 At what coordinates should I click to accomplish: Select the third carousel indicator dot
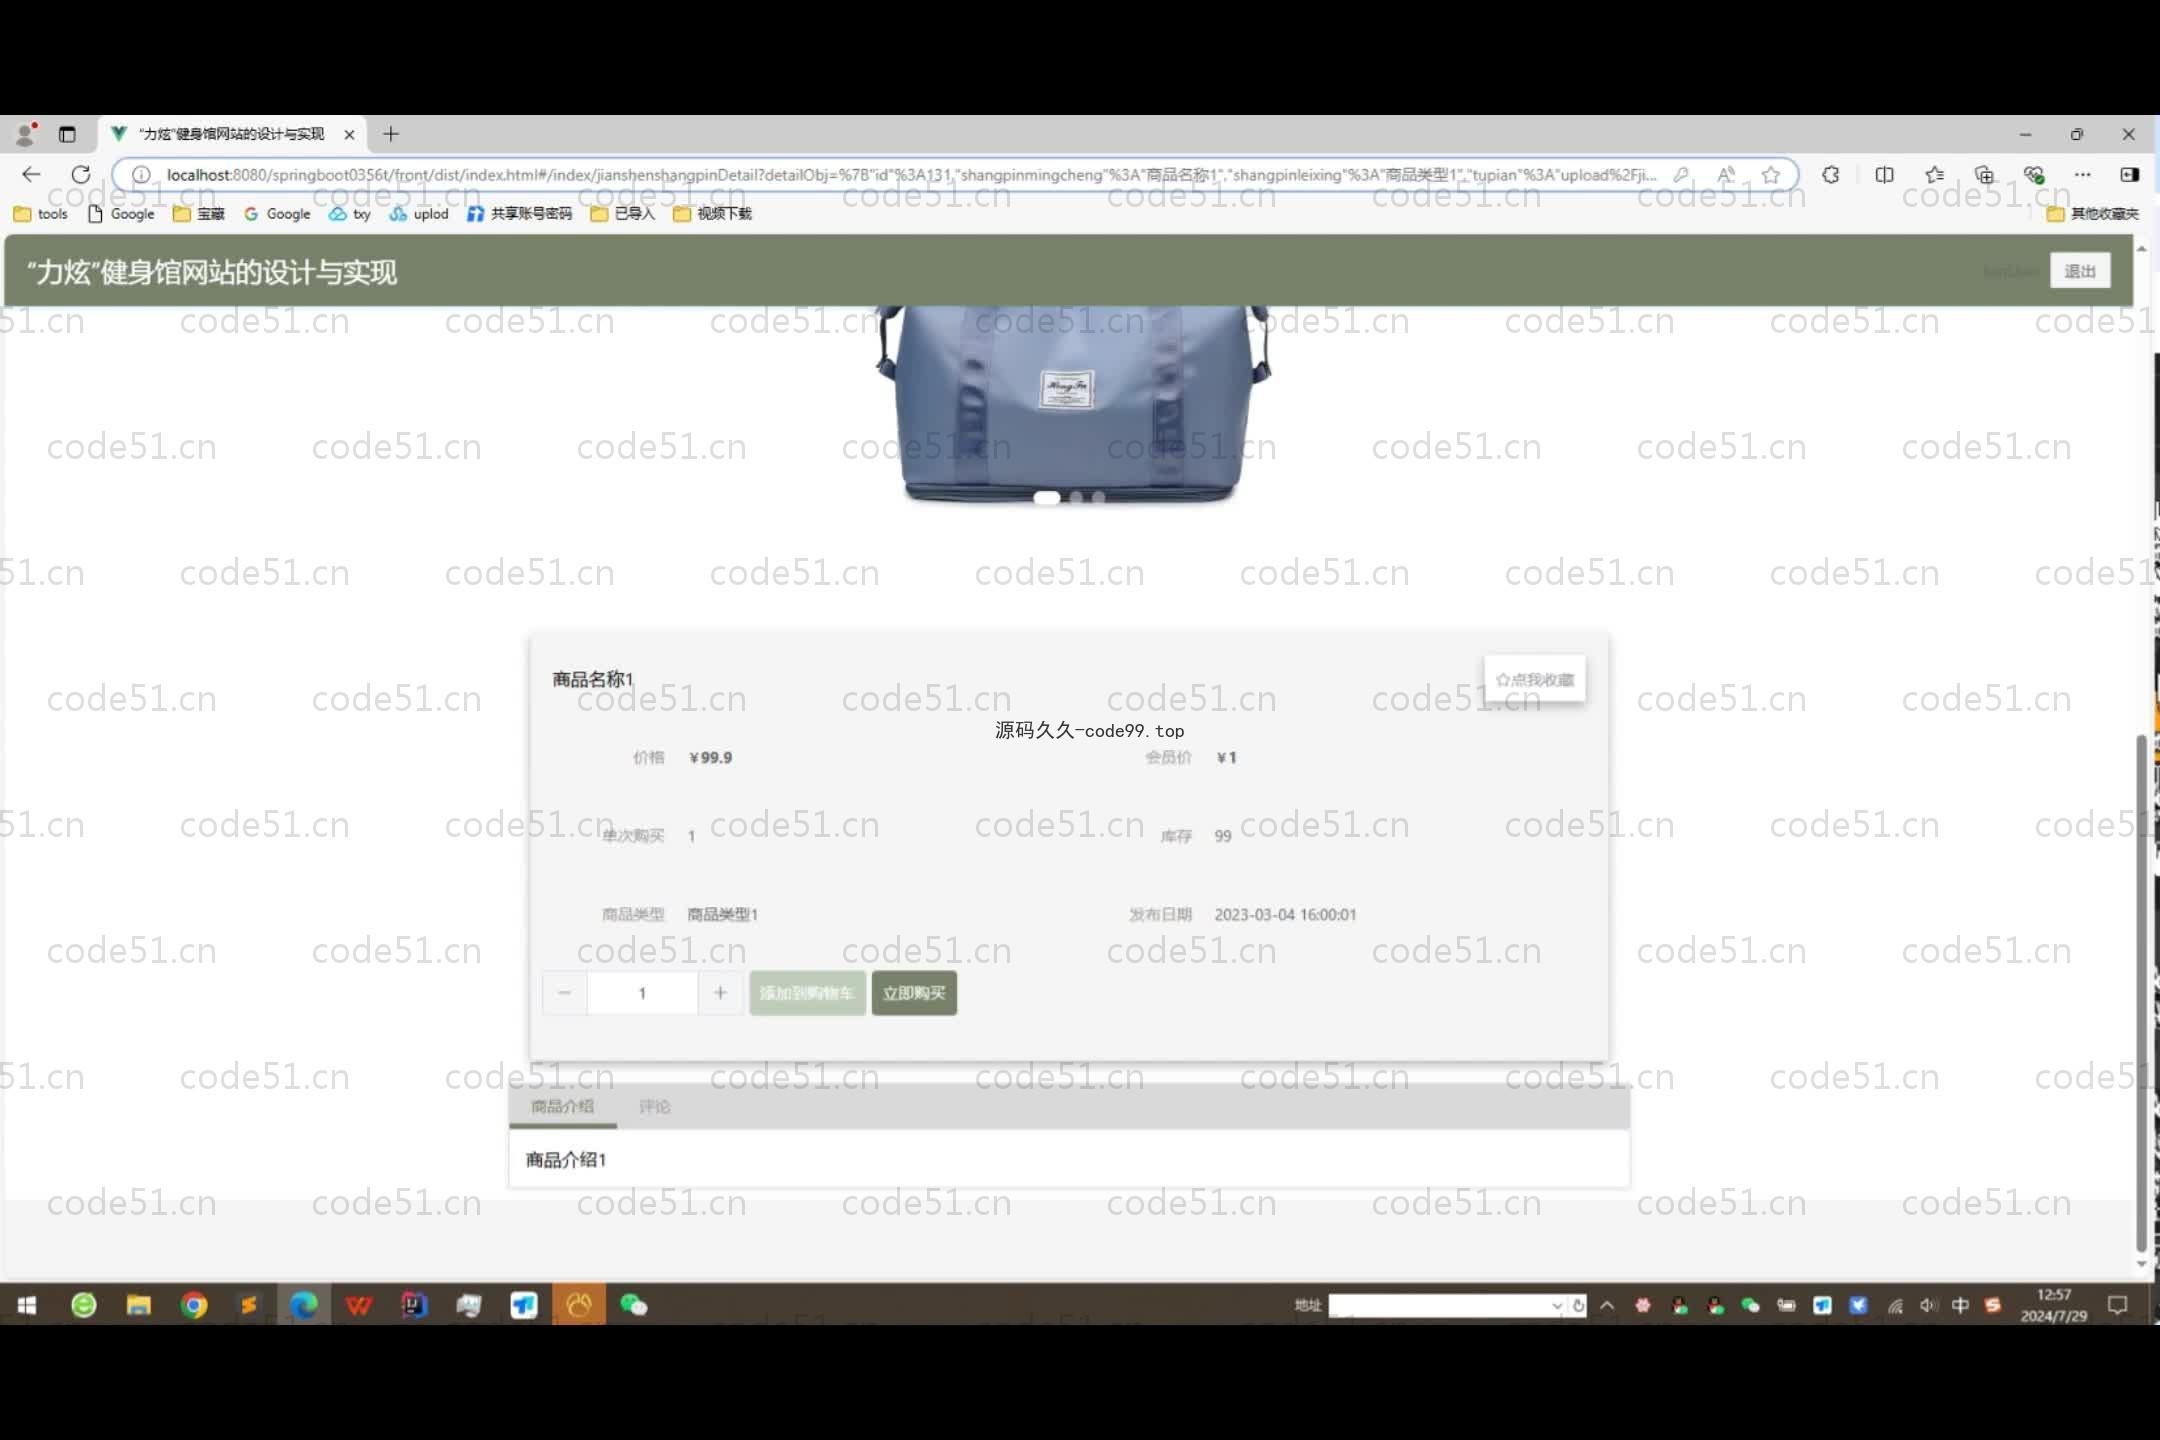tap(1099, 497)
